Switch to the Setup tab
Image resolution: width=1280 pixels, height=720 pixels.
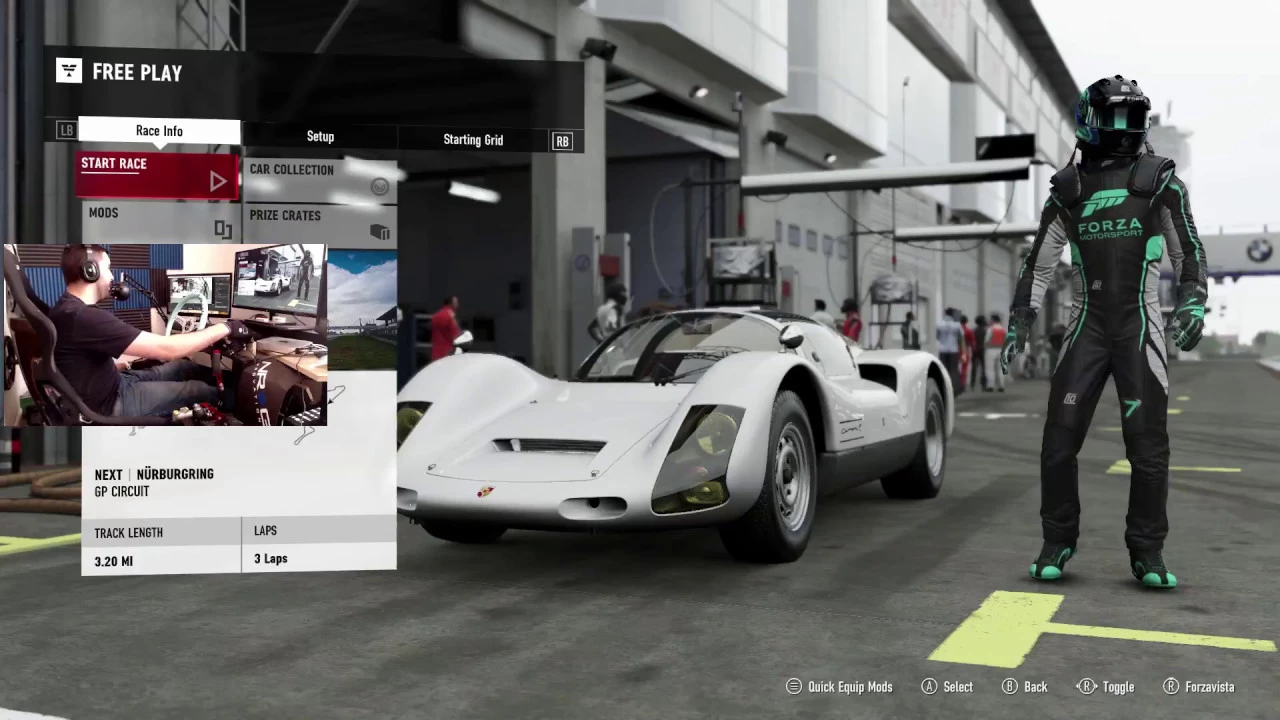(320, 137)
